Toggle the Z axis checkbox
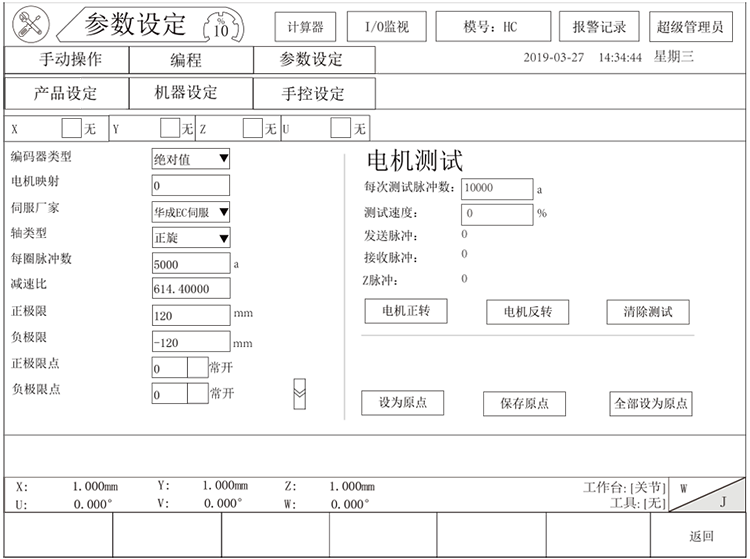Screen dimensions: 750x559 [254, 128]
